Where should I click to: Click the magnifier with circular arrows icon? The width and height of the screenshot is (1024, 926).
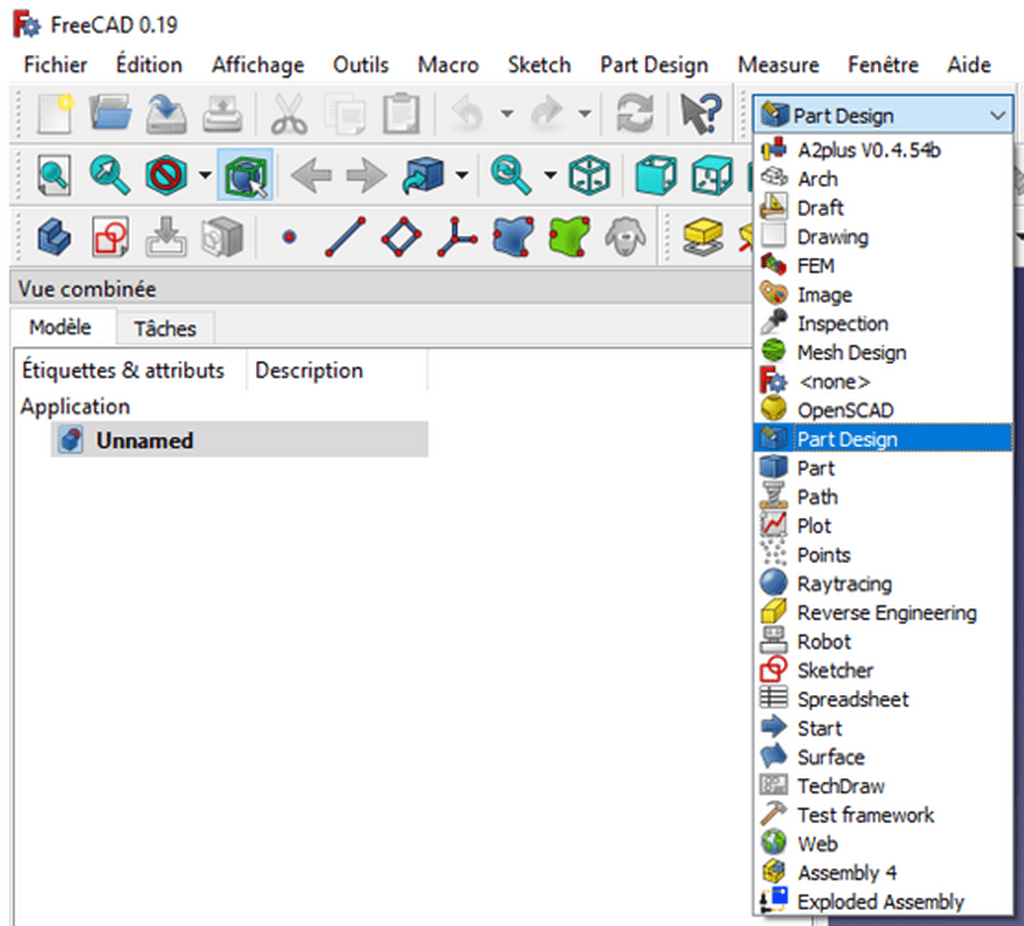click(x=511, y=175)
